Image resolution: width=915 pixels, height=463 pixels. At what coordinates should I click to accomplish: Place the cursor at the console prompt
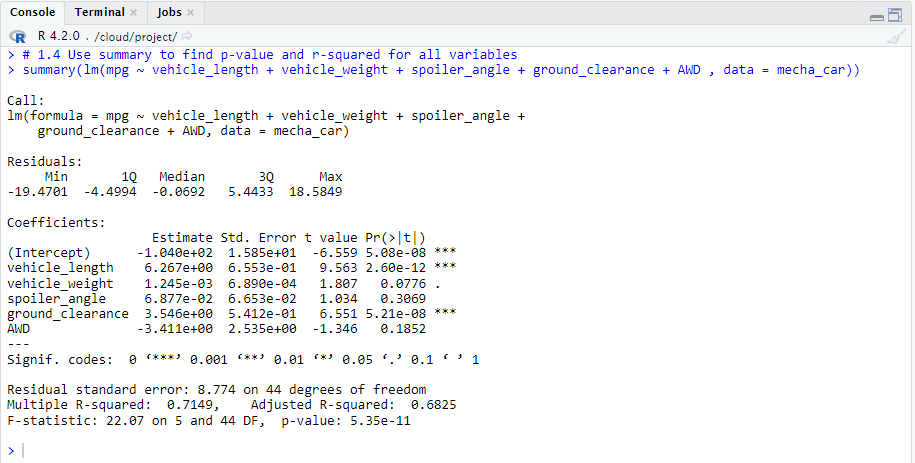point(23,451)
